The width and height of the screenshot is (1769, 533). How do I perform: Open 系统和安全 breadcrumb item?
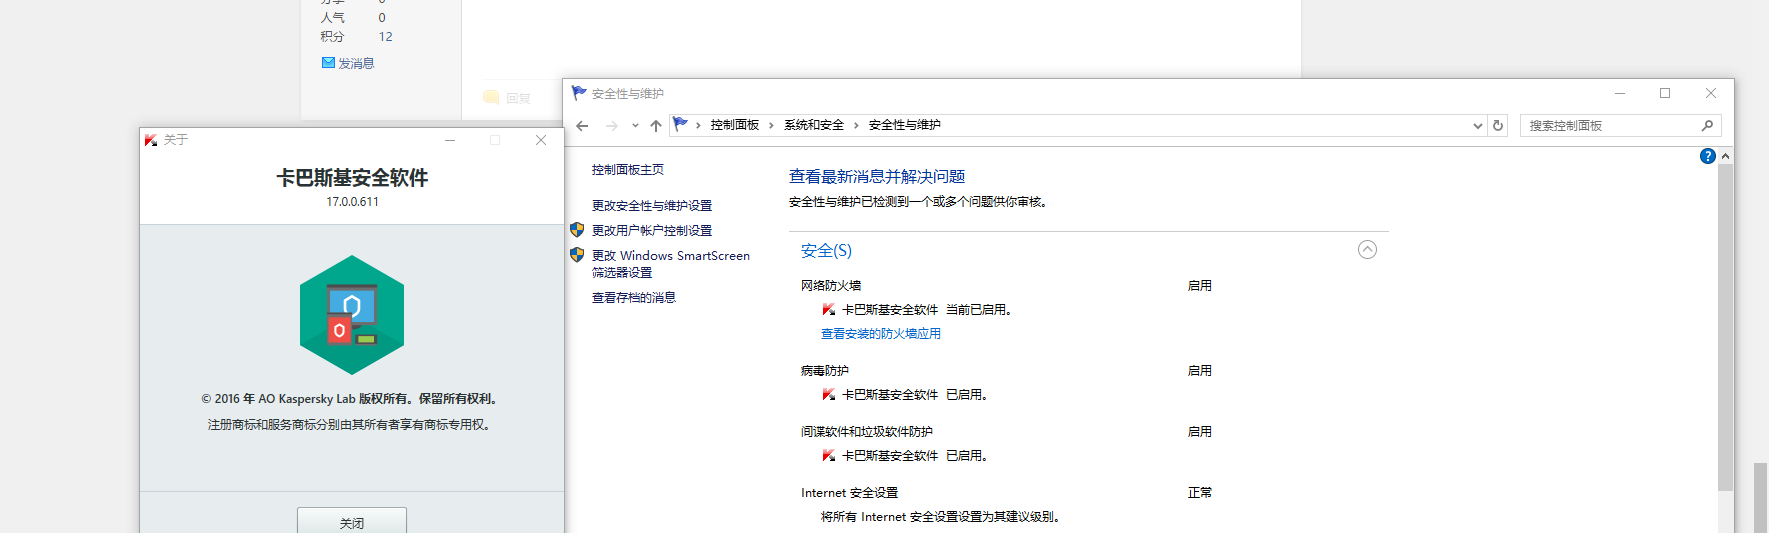[814, 125]
